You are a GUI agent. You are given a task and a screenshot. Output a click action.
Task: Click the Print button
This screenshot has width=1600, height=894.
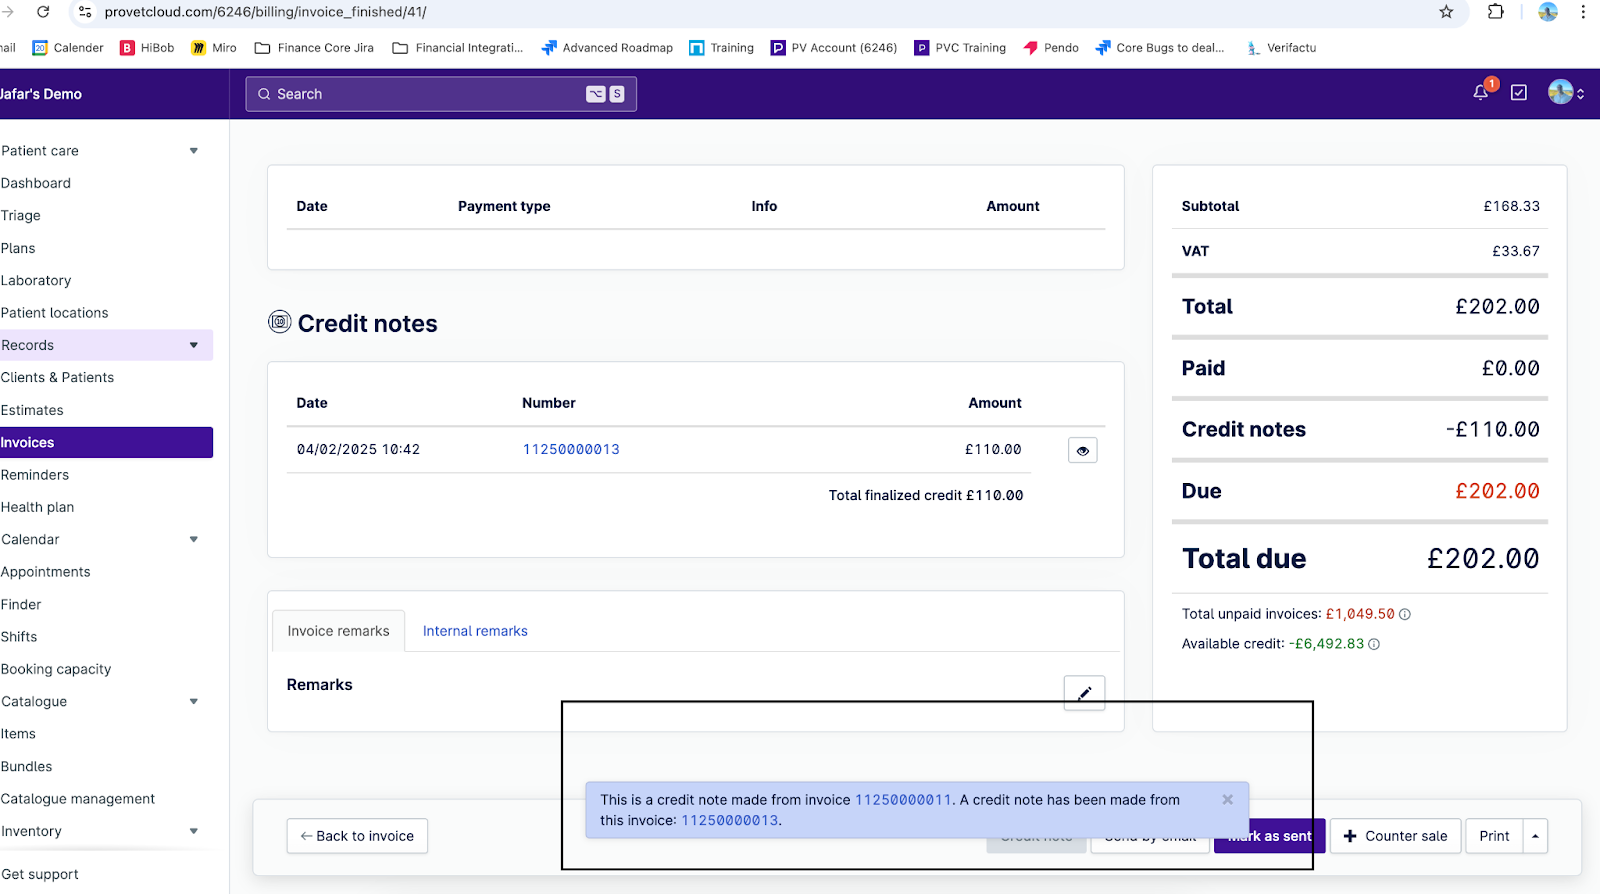pyautogui.click(x=1494, y=836)
